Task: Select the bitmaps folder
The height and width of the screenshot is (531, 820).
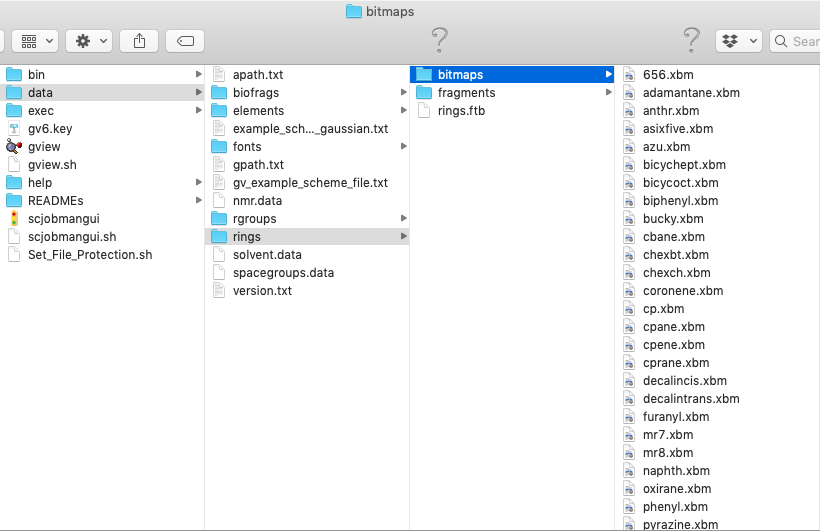Action: pyautogui.click(x=512, y=75)
